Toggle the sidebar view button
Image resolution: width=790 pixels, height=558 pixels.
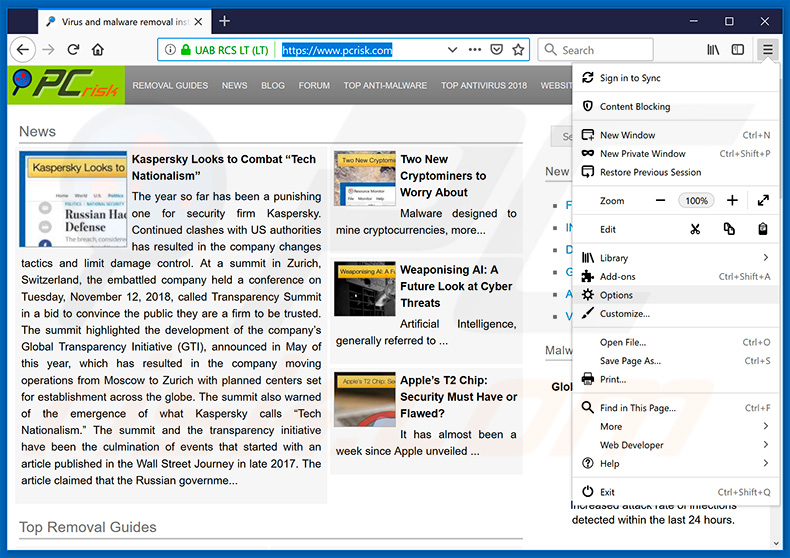[738, 49]
